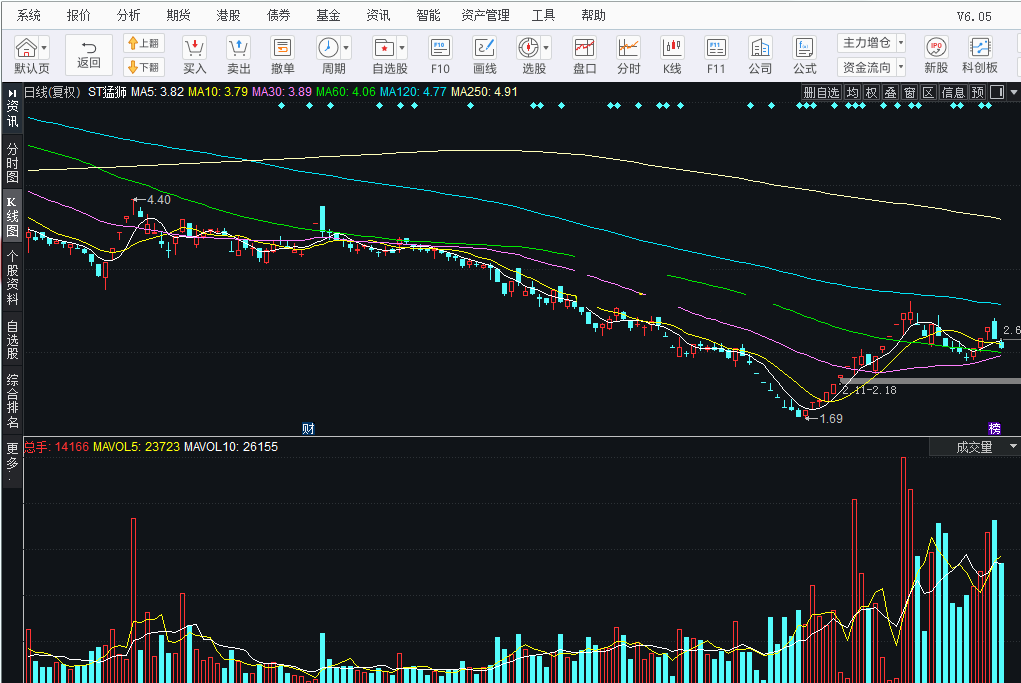Expand the chart options triangle menu
The height and width of the screenshot is (683, 1021).
(x=1014, y=92)
